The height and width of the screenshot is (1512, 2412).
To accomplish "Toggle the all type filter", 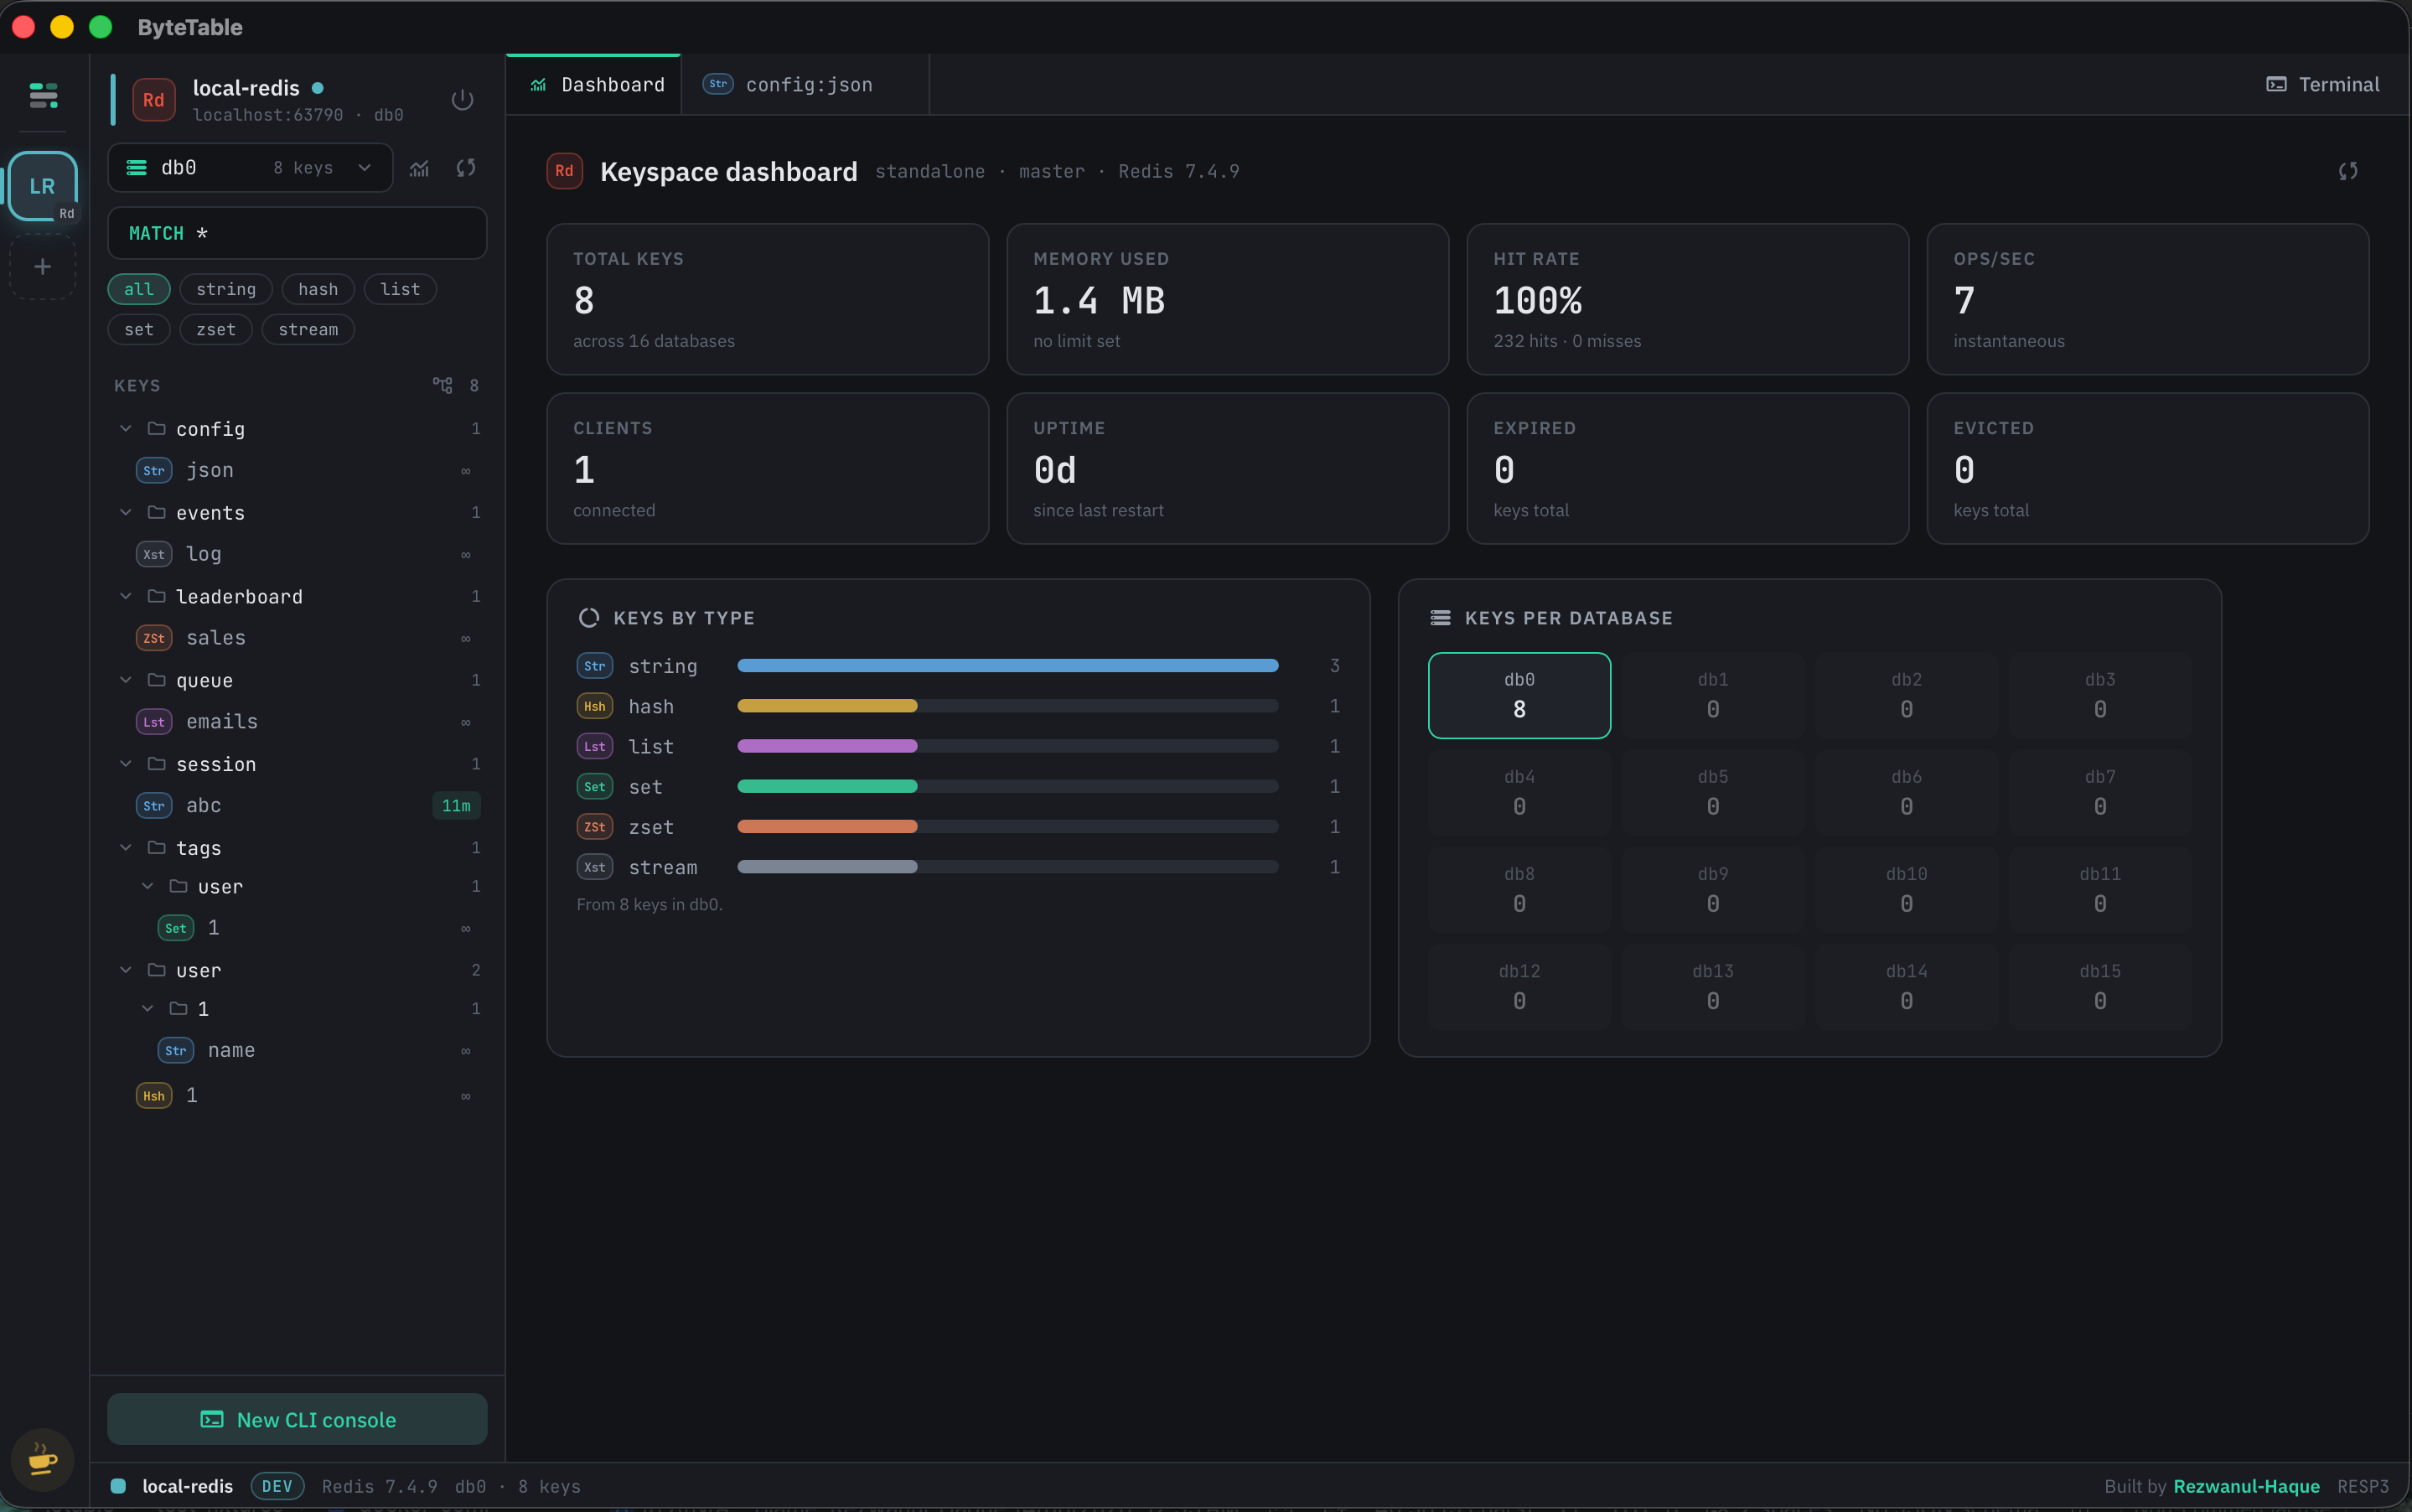I will 139,289.
